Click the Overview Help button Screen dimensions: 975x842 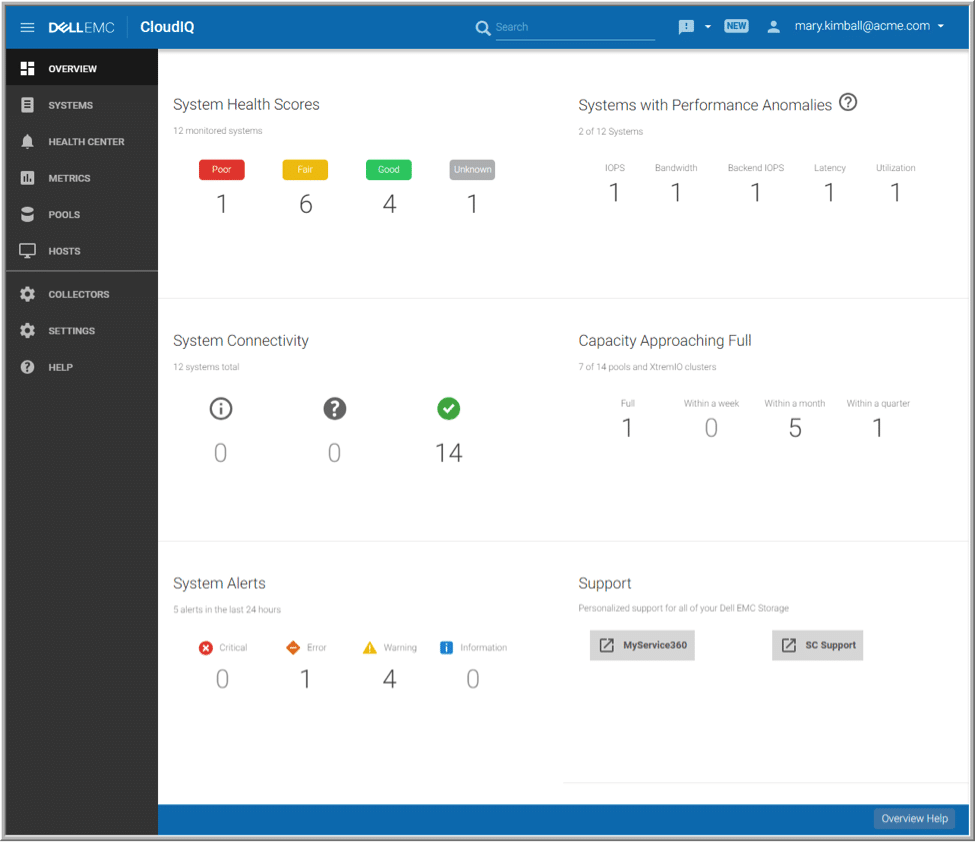tap(914, 818)
